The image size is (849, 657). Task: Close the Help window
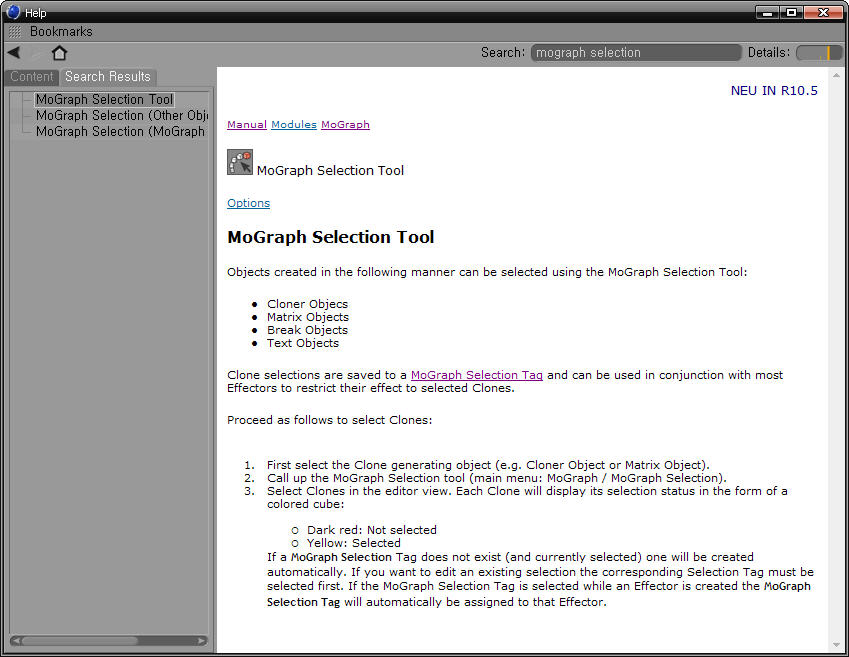coord(824,12)
